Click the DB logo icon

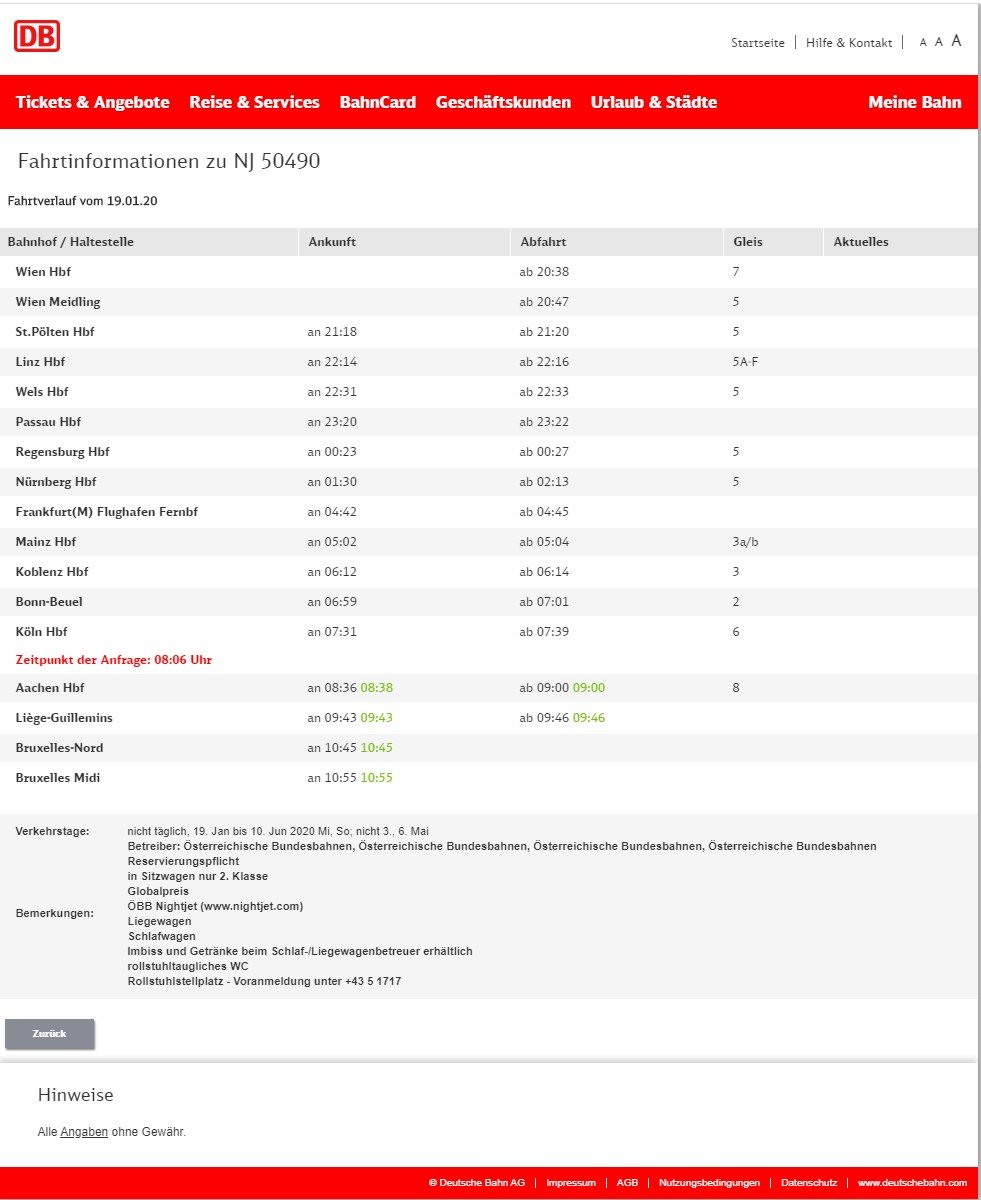(x=37, y=37)
